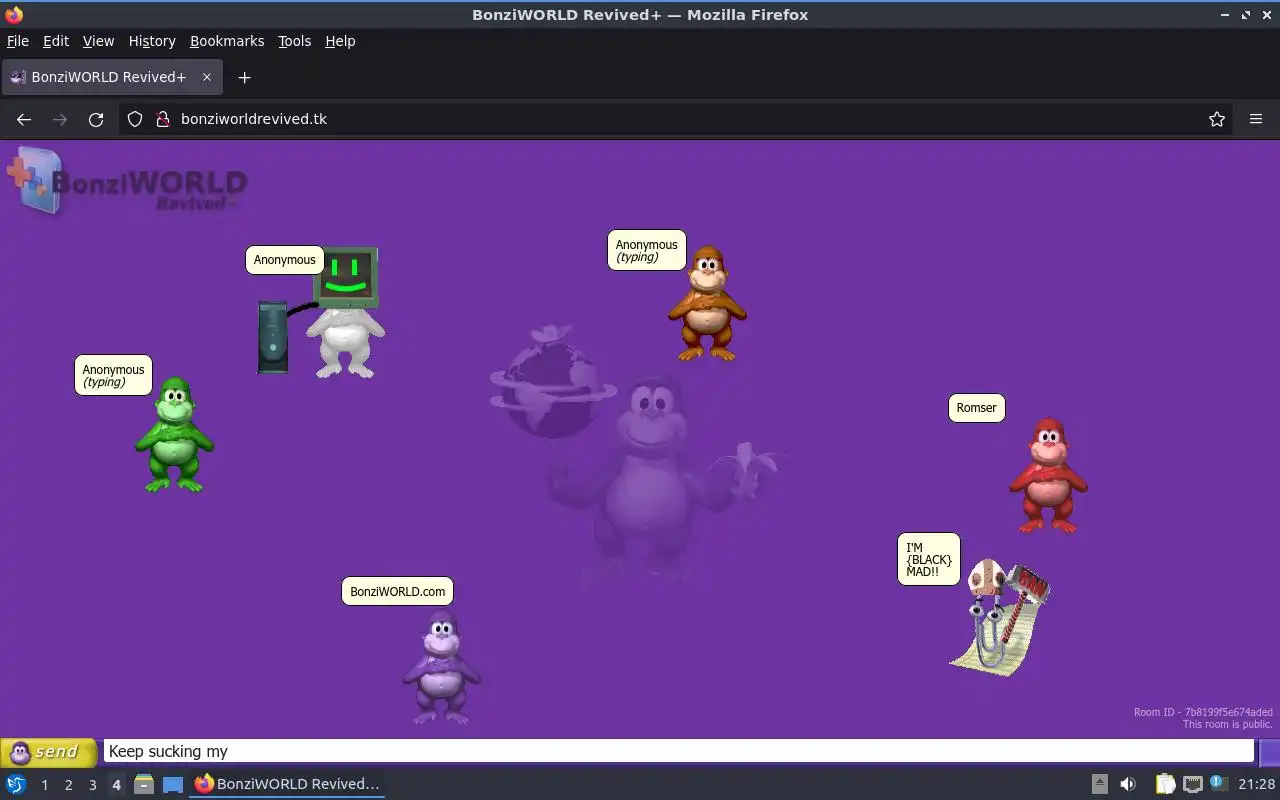Image resolution: width=1280 pixels, height=800 pixels.
Task: Click the green Bonzi gorilla avatar
Action: tap(175, 435)
